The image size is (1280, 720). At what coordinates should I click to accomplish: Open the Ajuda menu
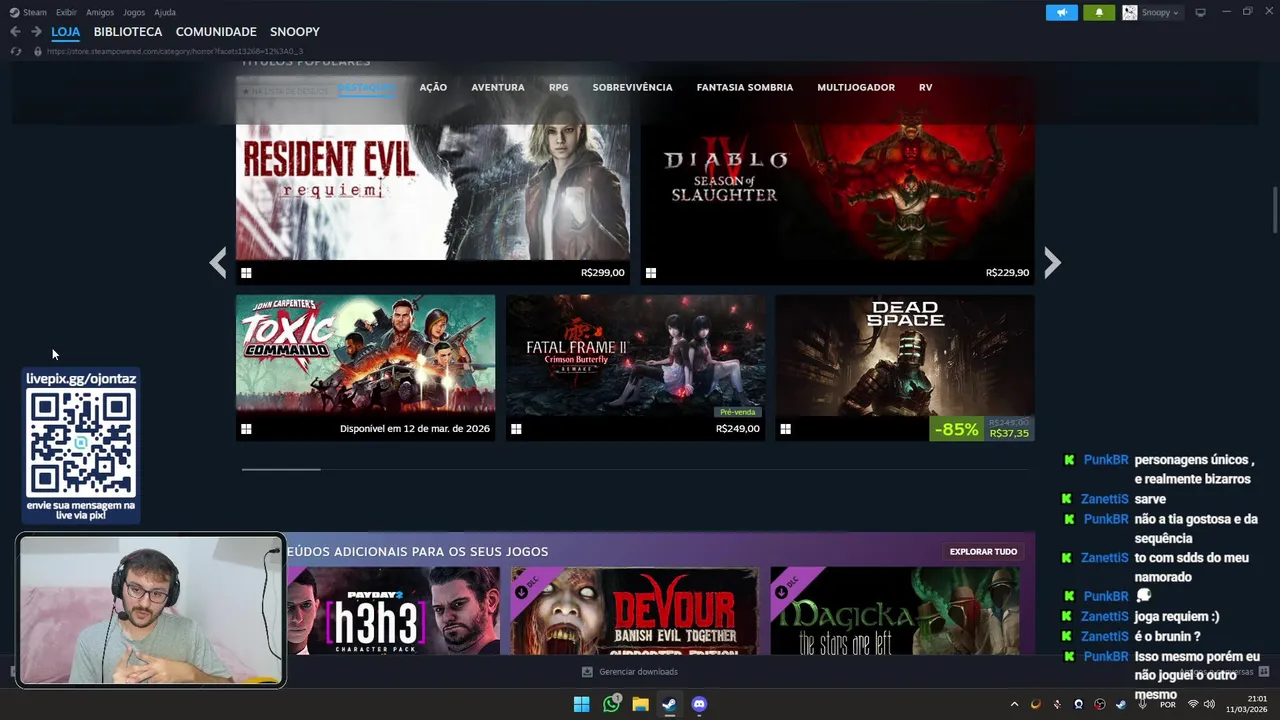(x=165, y=12)
